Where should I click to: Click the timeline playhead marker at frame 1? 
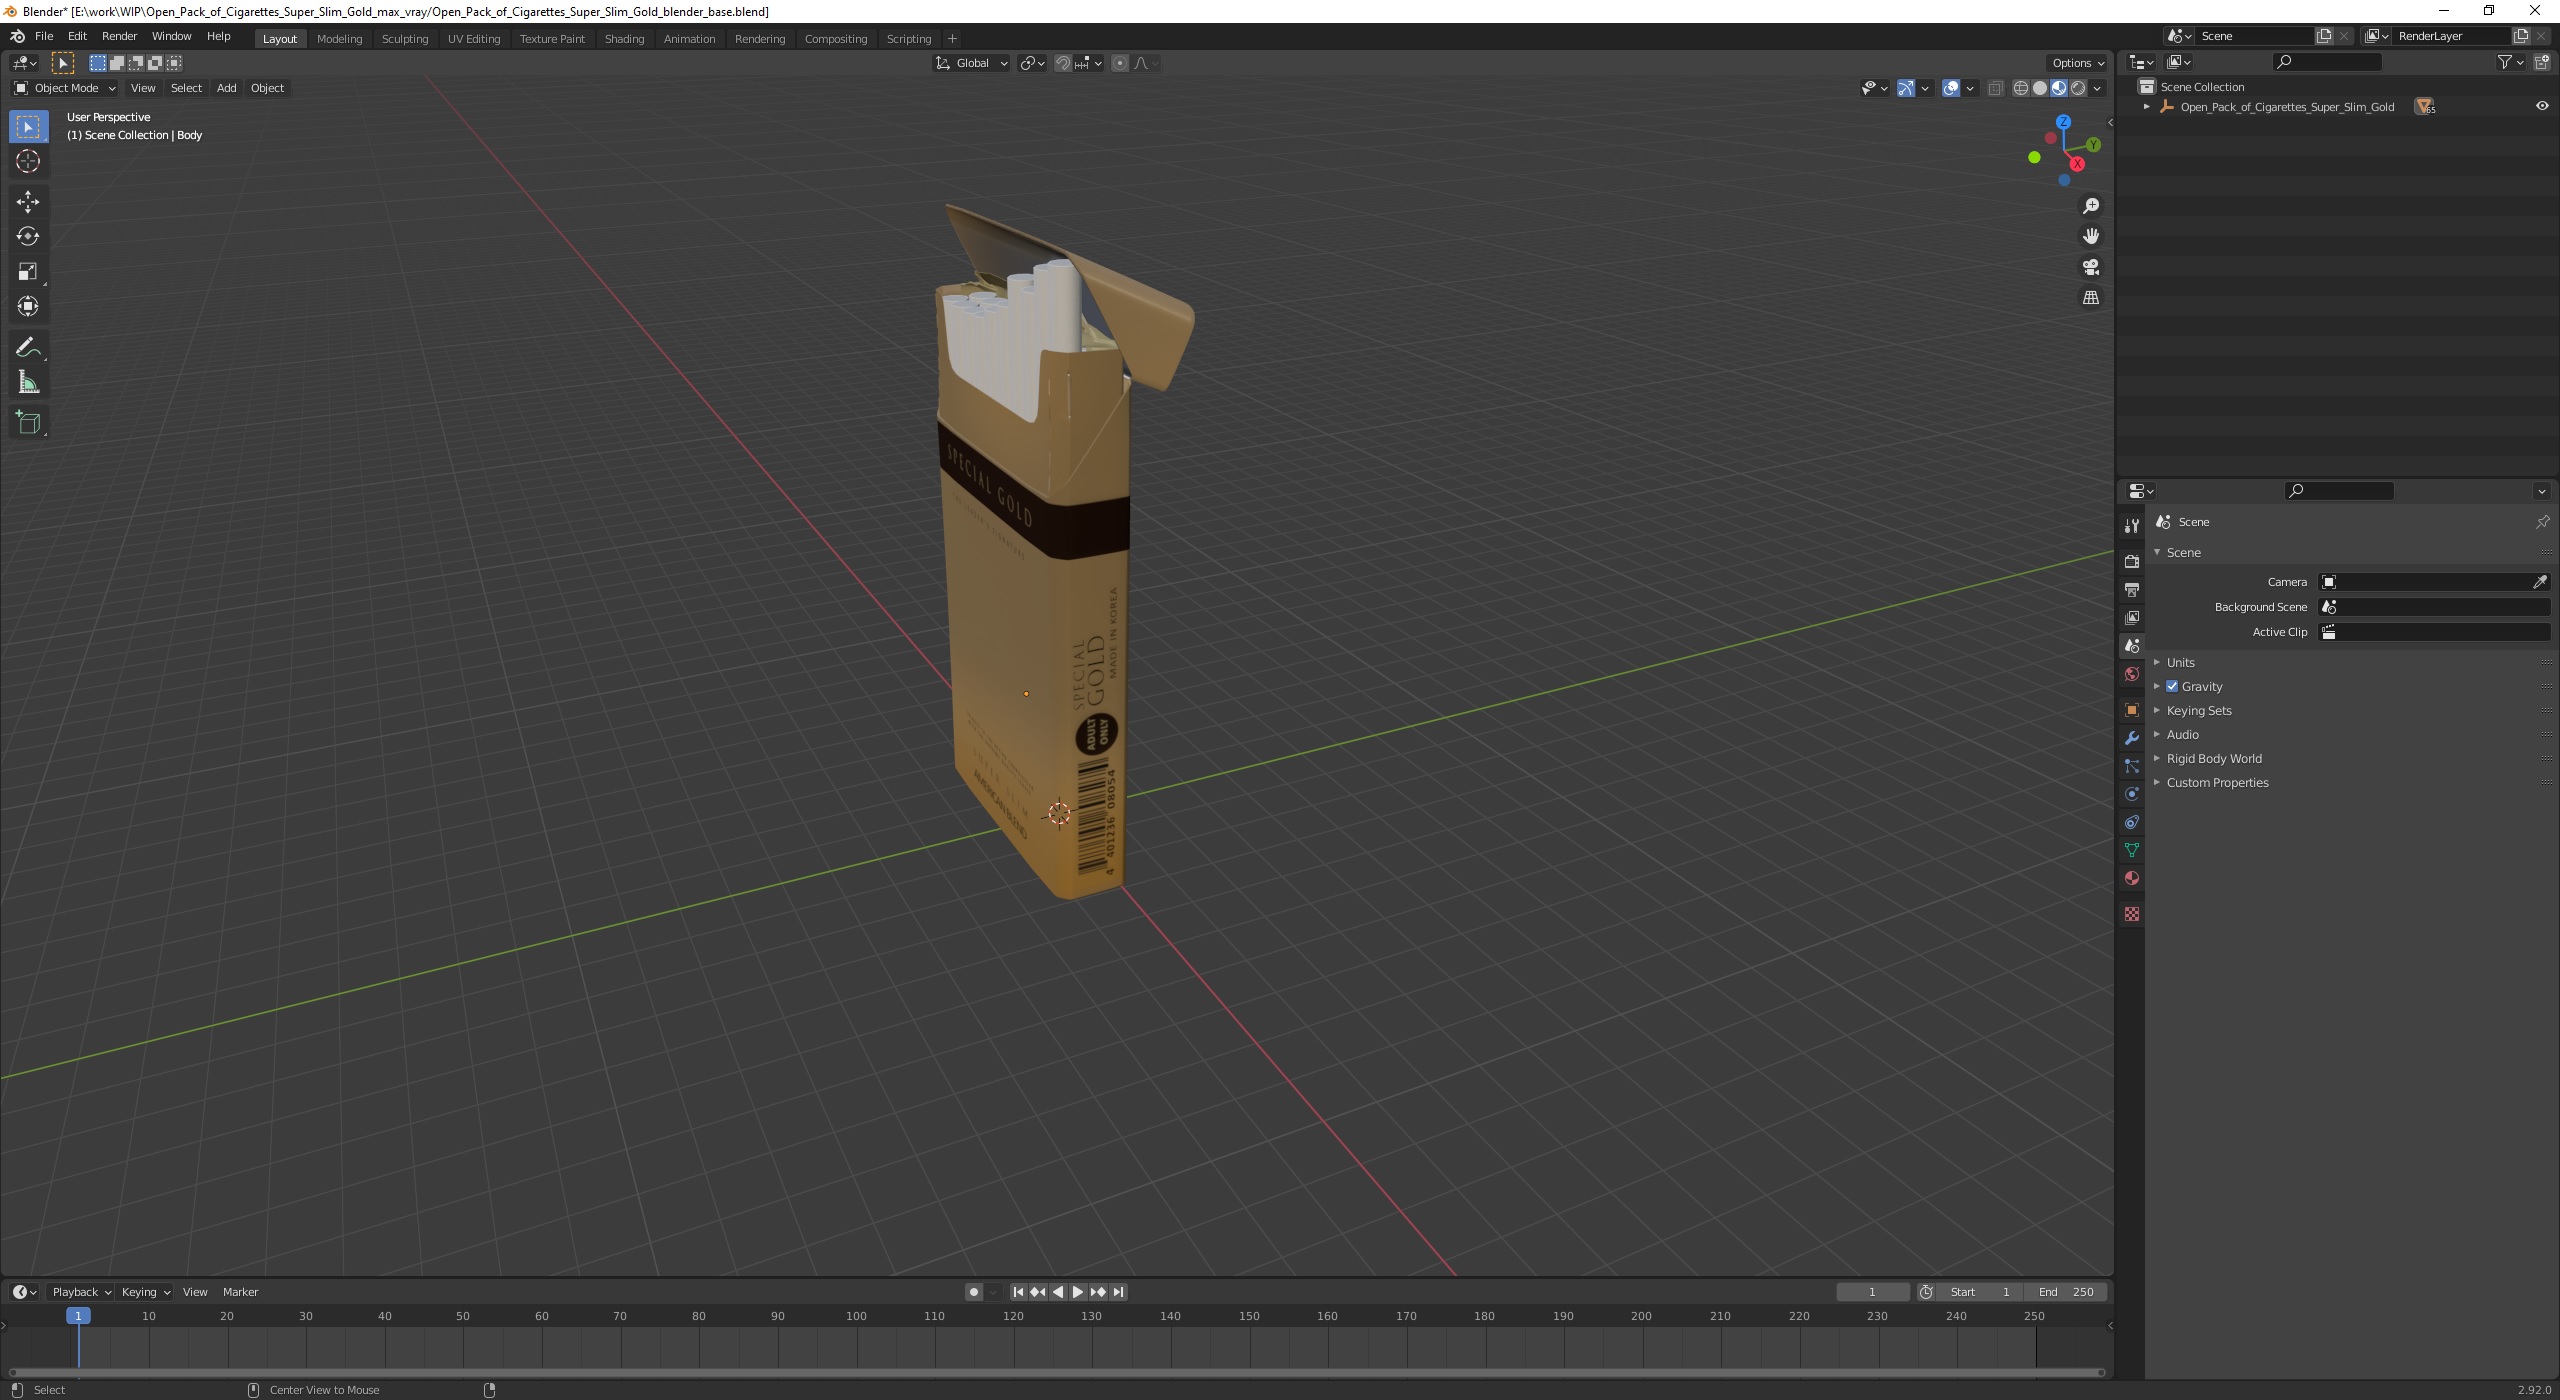(x=78, y=1316)
